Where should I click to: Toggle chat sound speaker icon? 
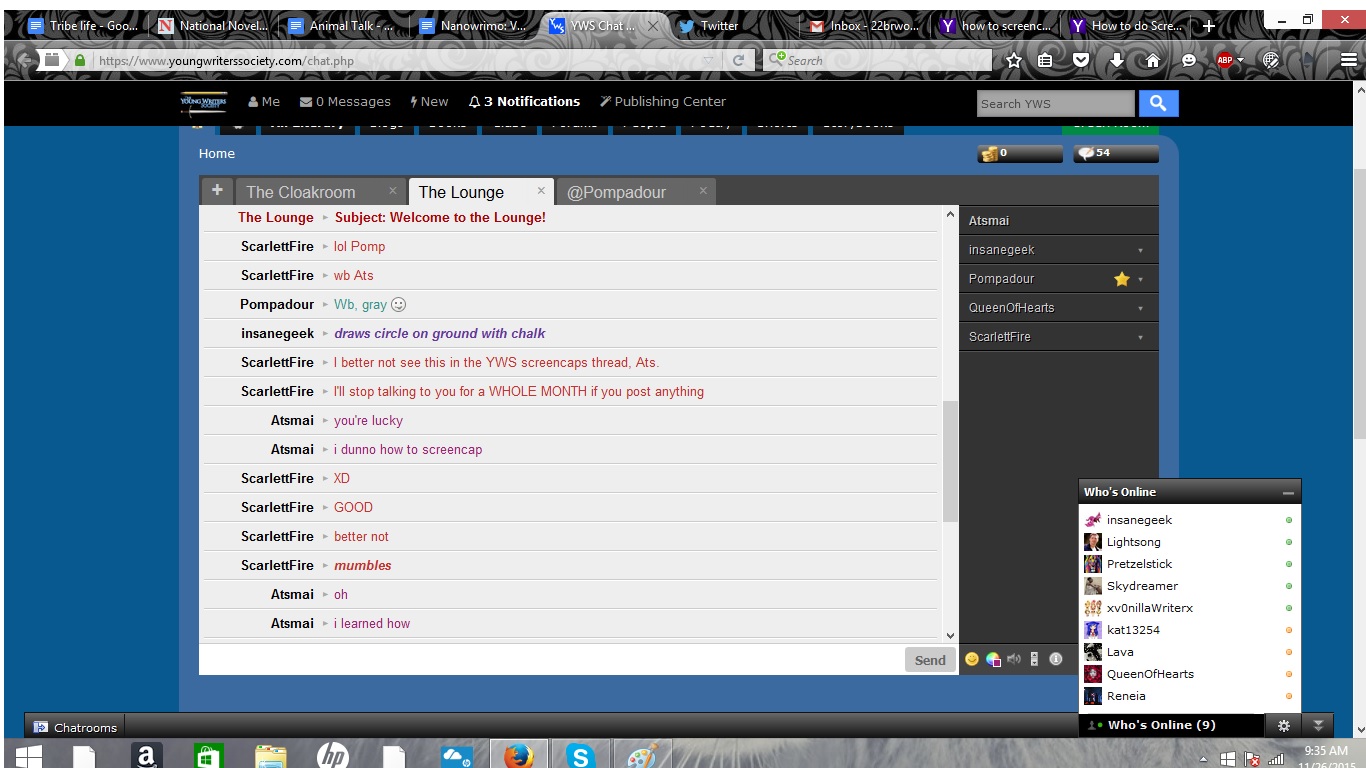[x=1014, y=659]
